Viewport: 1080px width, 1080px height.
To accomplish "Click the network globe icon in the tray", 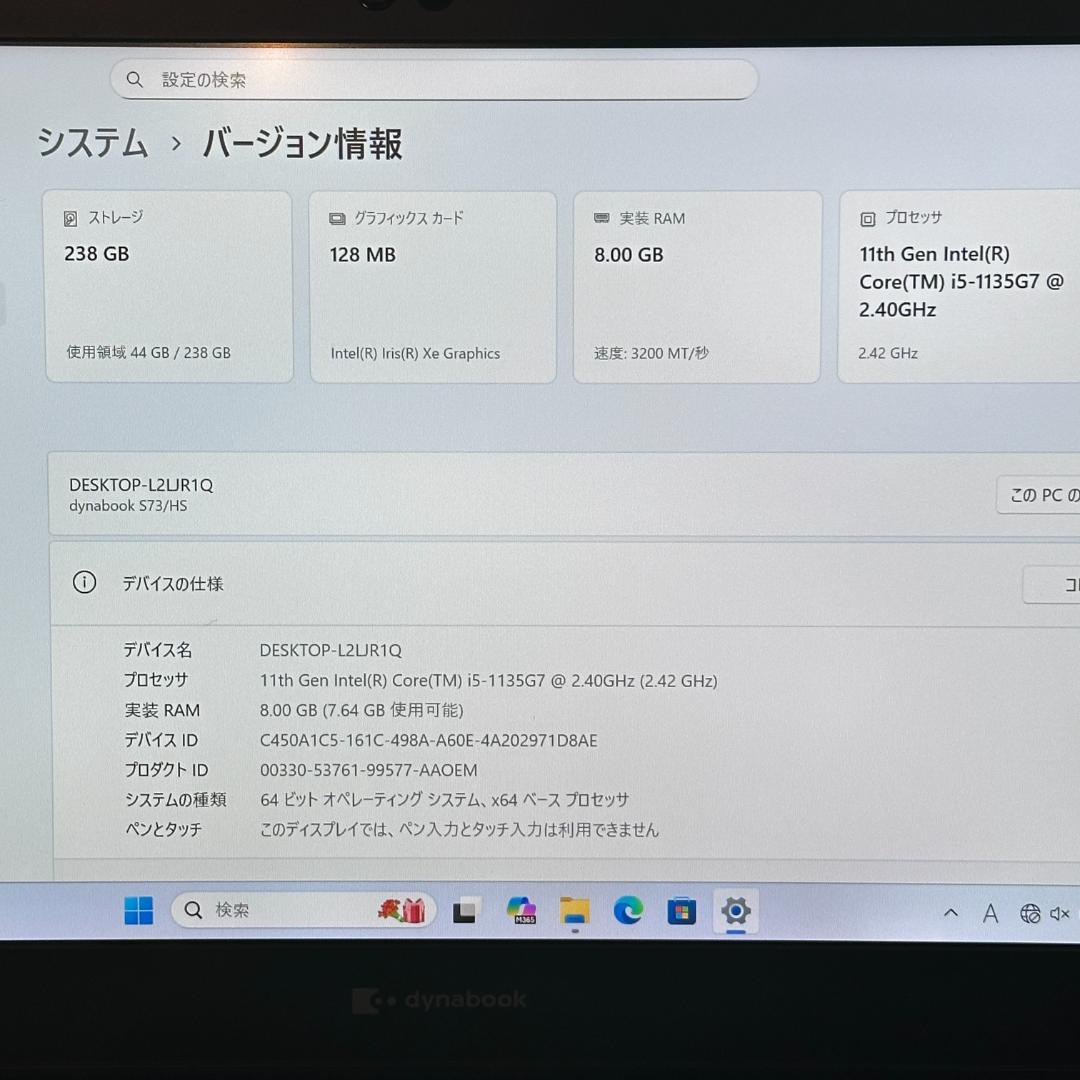I will tap(1029, 912).
